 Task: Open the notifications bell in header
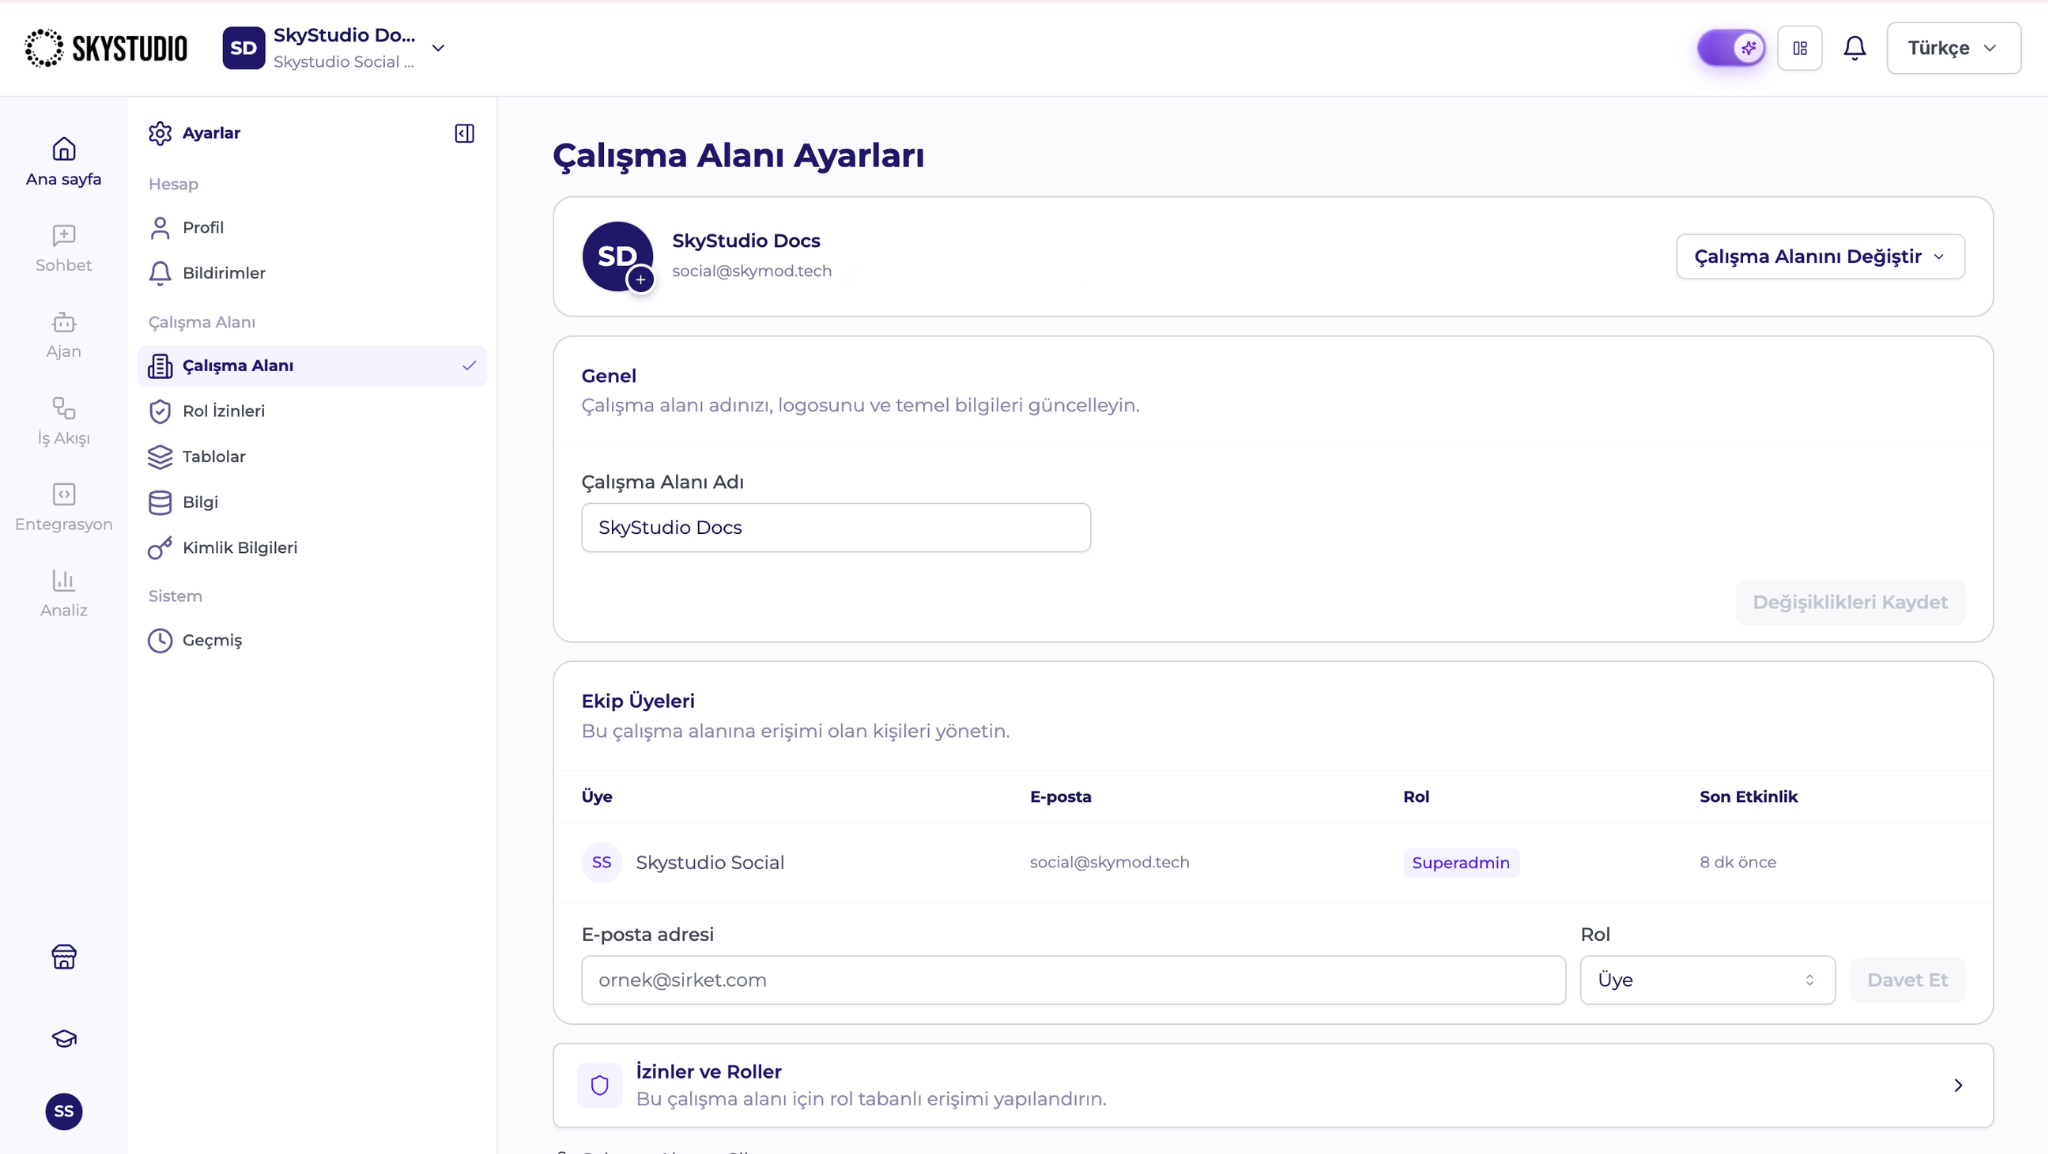click(1855, 48)
